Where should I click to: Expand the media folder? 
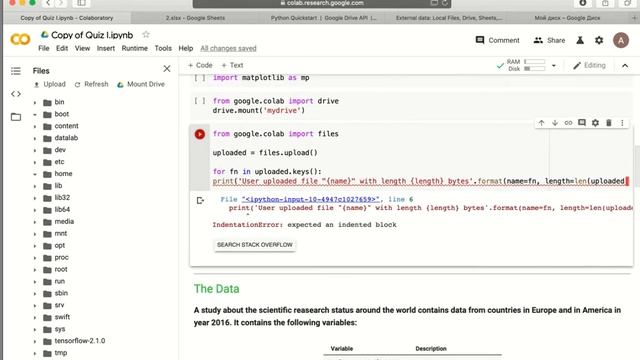35,222
